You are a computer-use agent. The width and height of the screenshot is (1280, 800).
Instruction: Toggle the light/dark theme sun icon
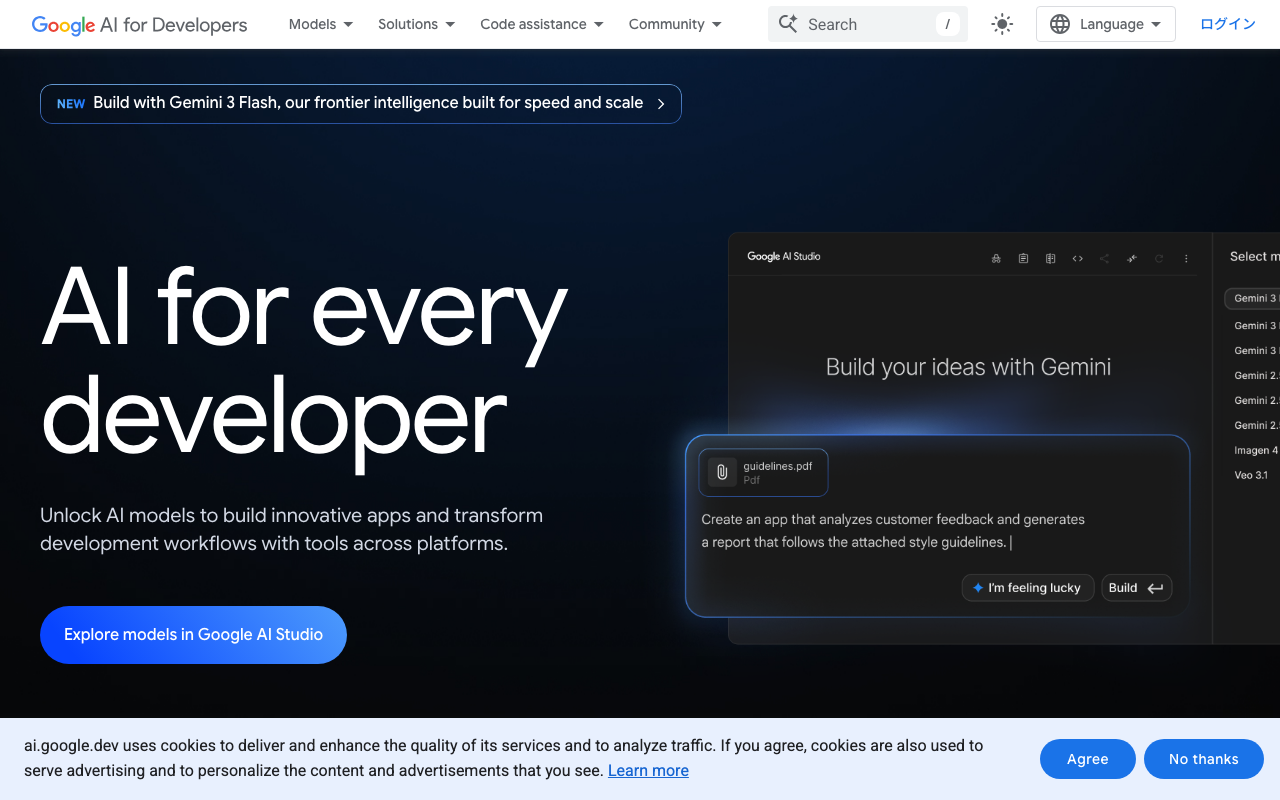pyautogui.click(x=1002, y=24)
